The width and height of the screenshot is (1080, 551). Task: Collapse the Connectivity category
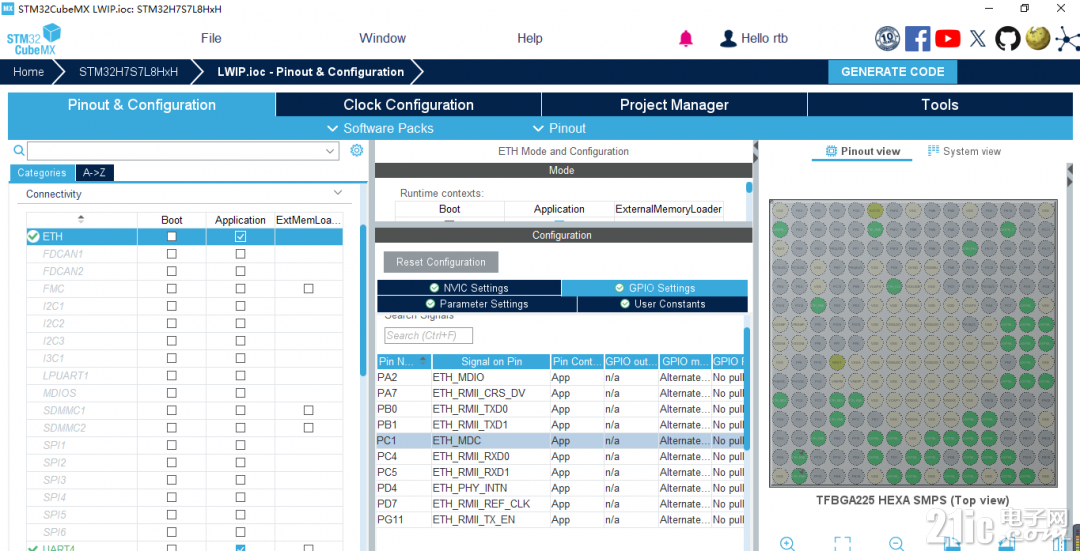point(338,194)
